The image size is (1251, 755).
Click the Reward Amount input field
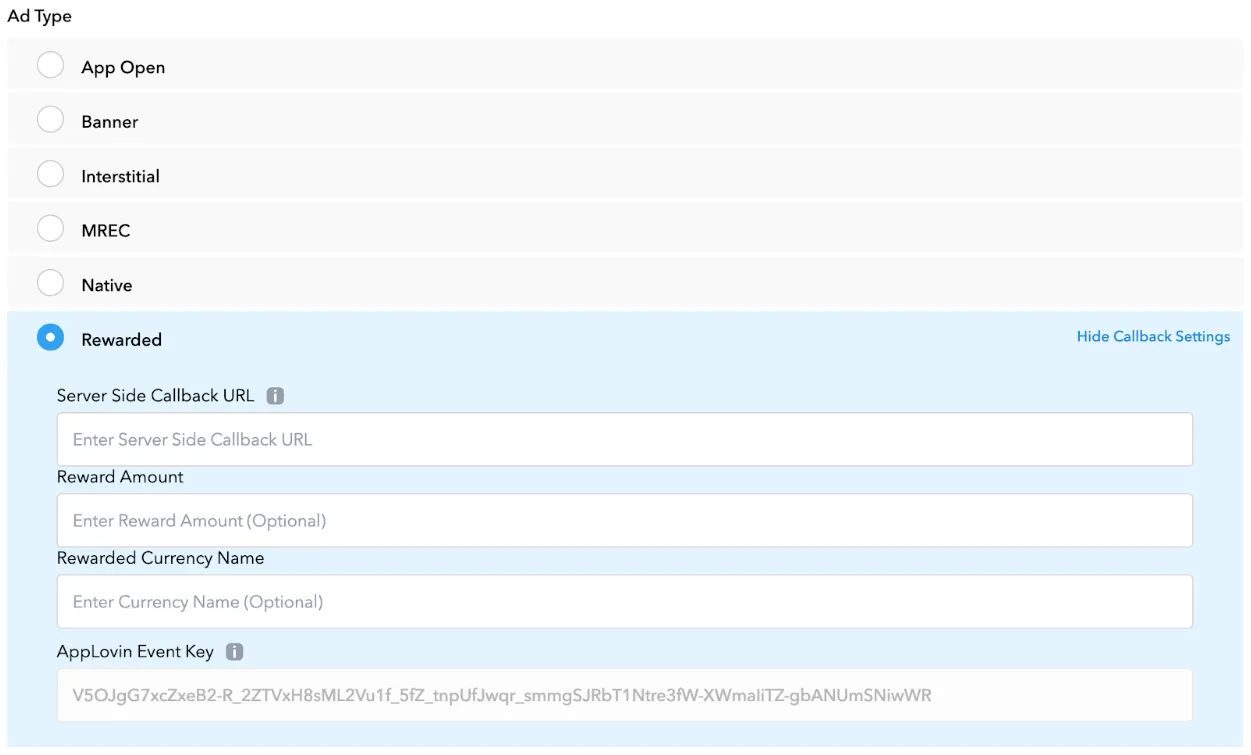[x=625, y=520]
